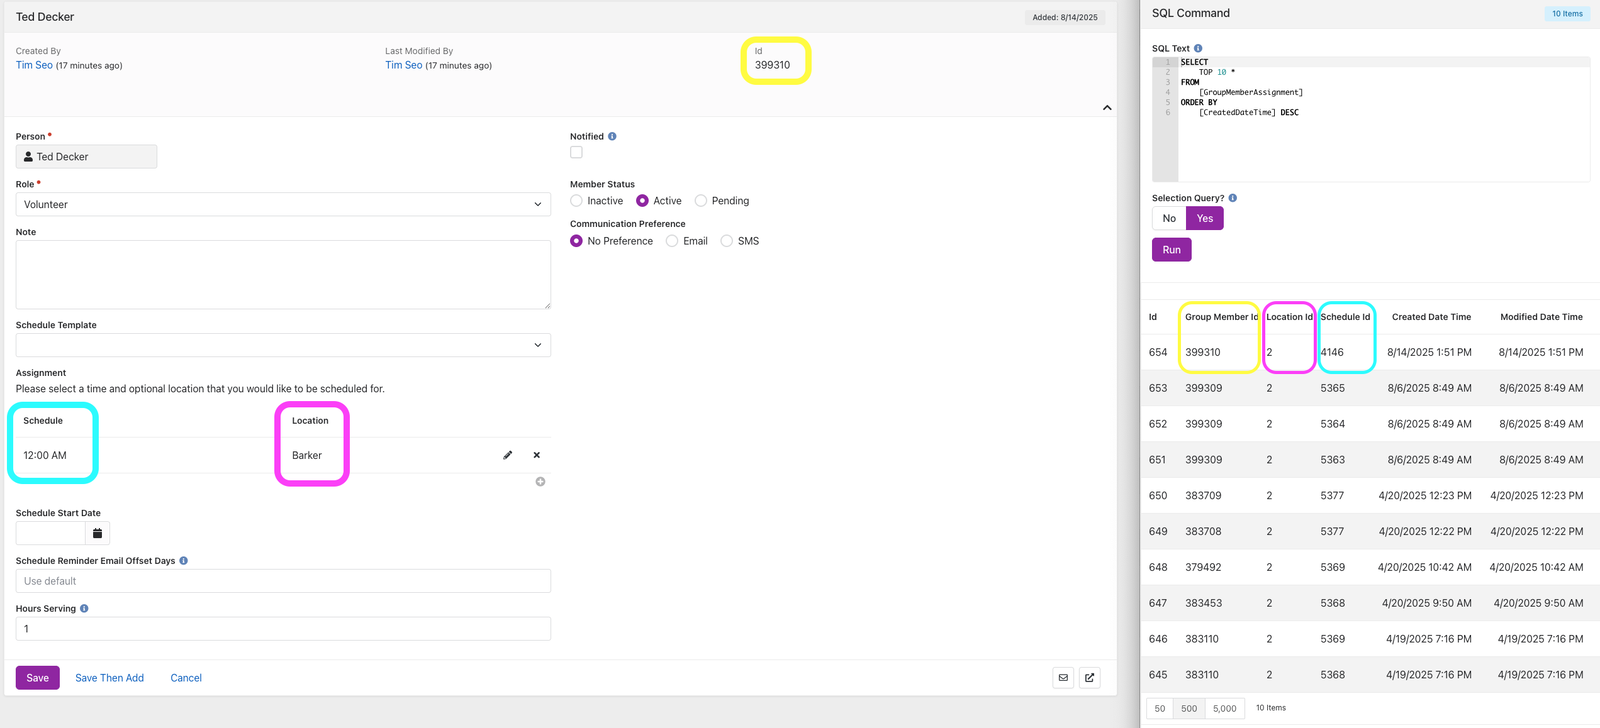This screenshot has height=728, width=1600.
Task: Click the envelope communication icon
Action: [1063, 678]
